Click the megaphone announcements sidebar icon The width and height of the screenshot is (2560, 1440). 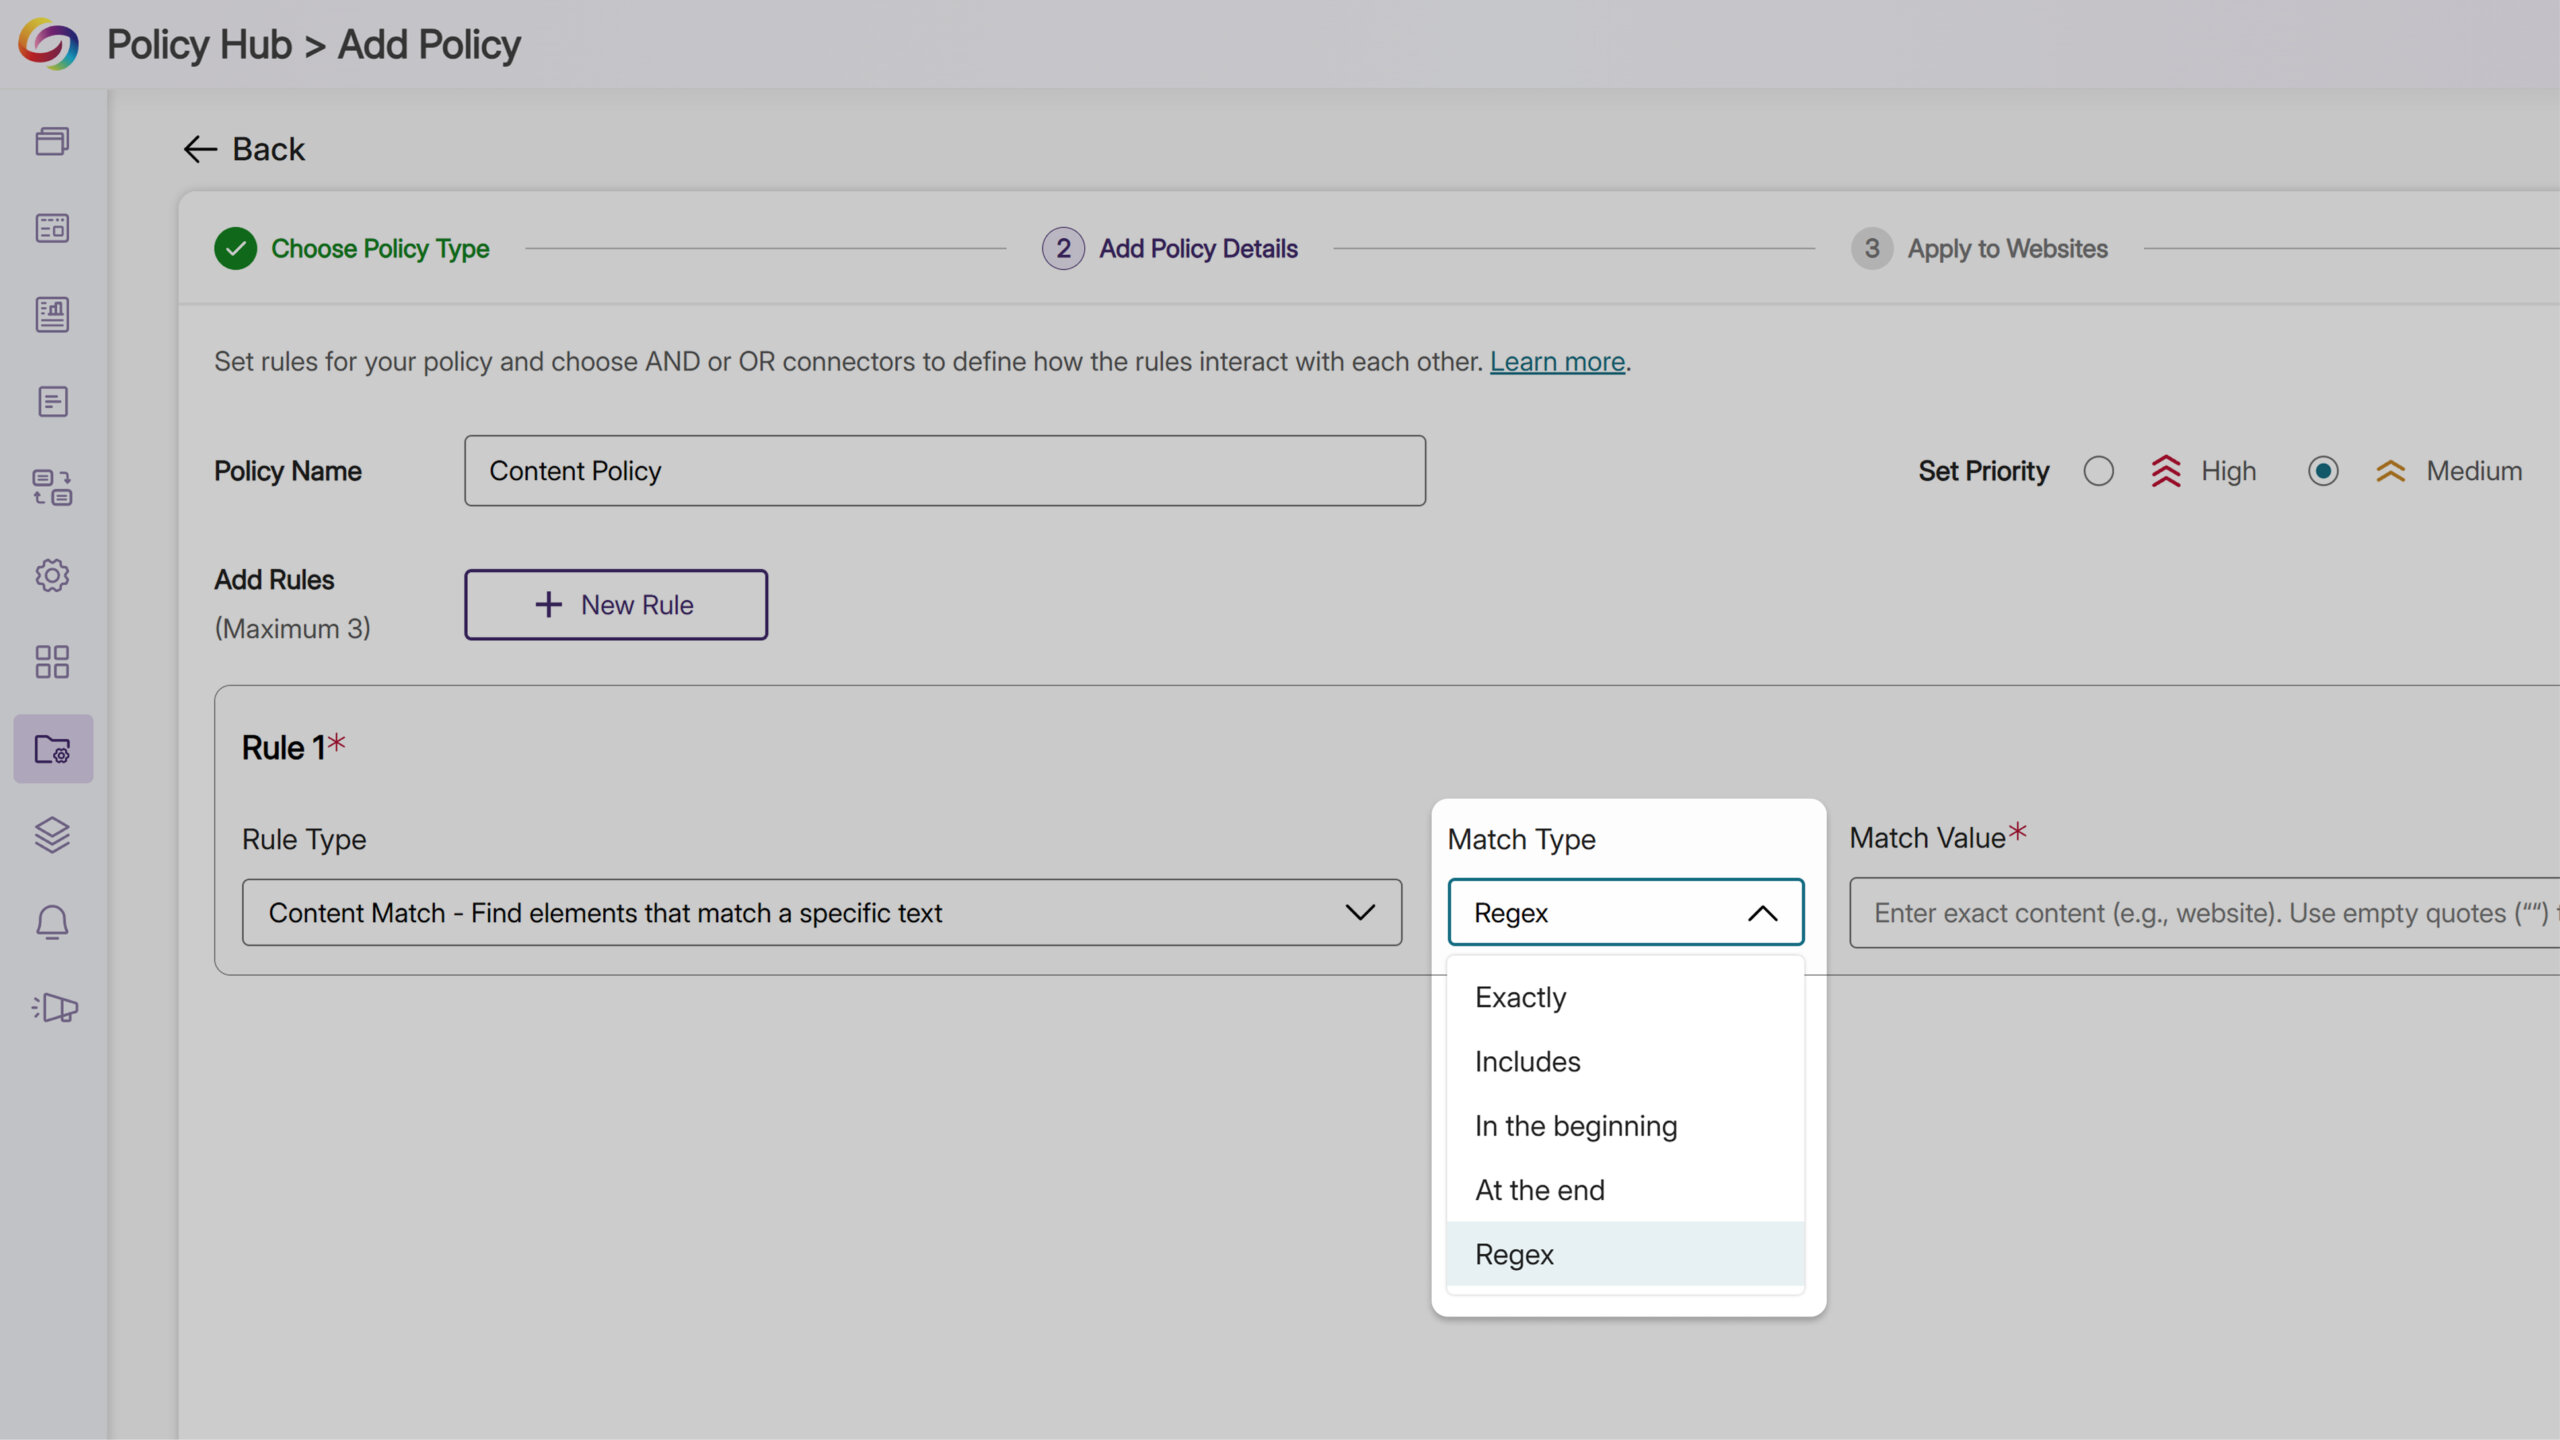[54, 1008]
